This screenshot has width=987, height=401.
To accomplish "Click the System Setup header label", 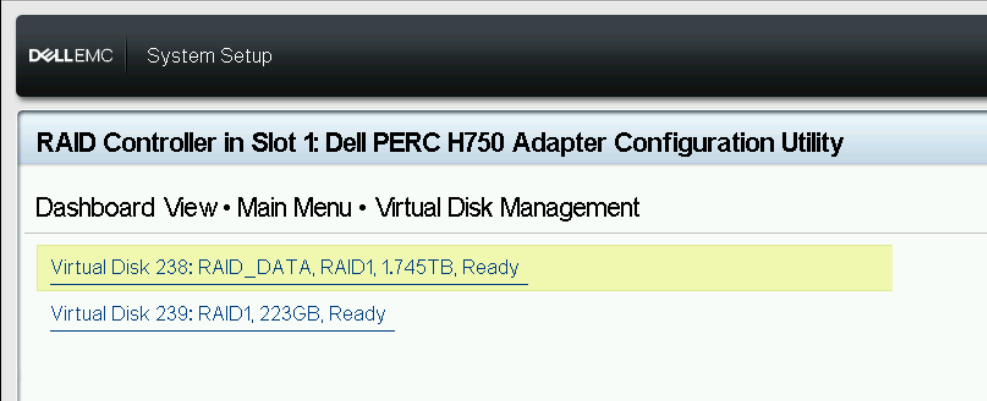I will pyautogui.click(x=210, y=55).
